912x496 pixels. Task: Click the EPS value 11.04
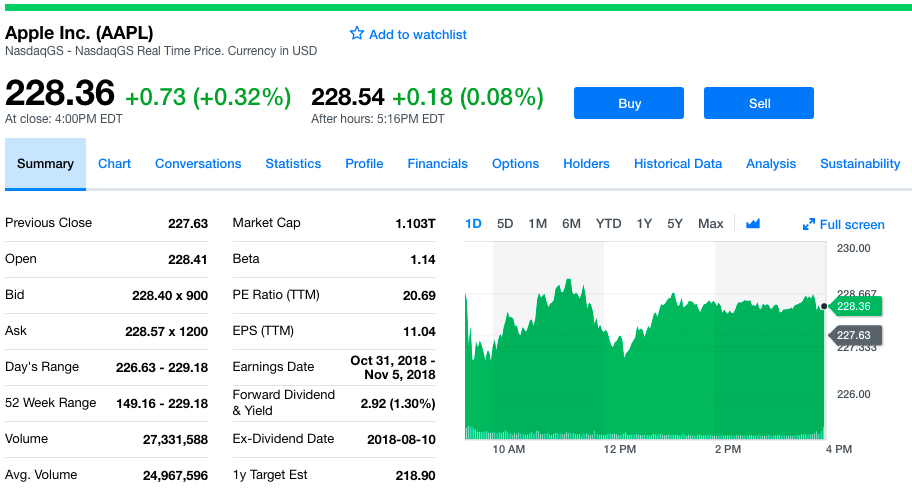click(x=419, y=332)
